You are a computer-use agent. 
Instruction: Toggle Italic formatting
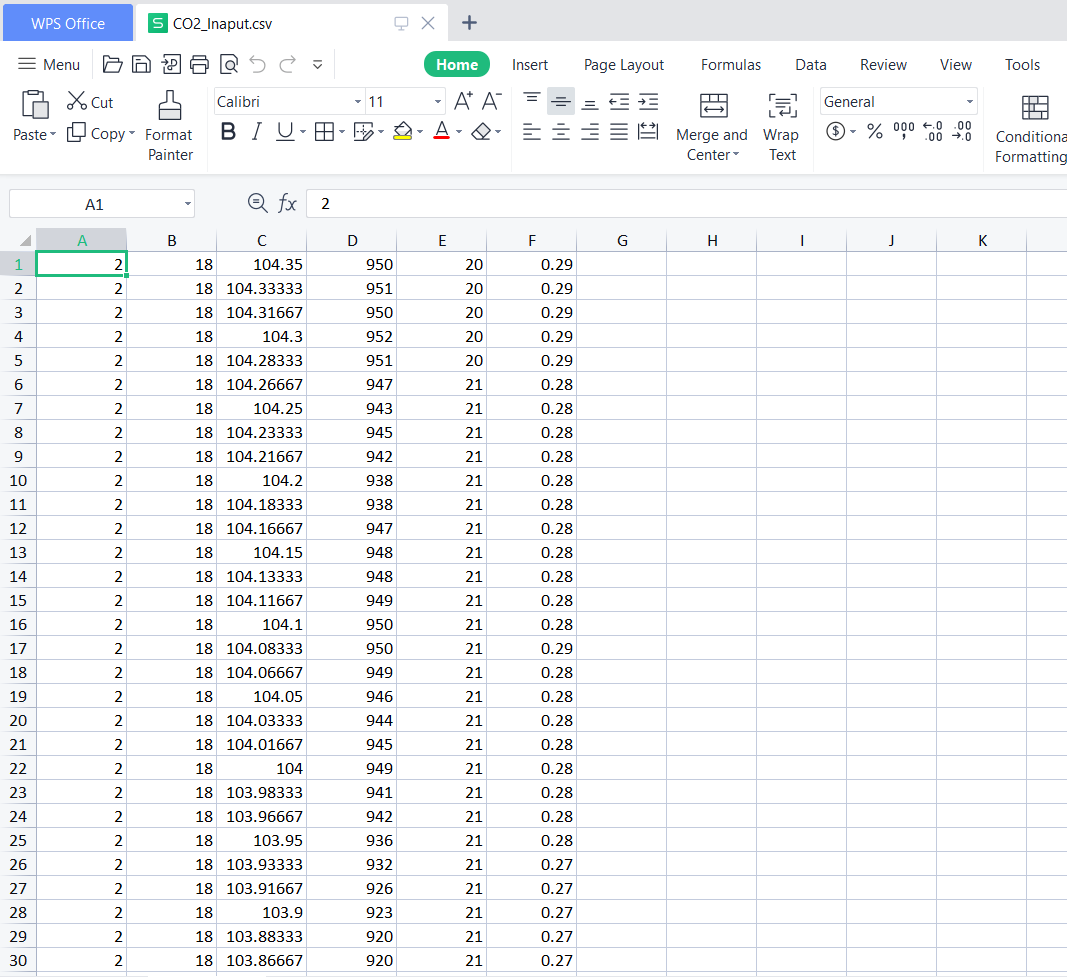point(257,131)
